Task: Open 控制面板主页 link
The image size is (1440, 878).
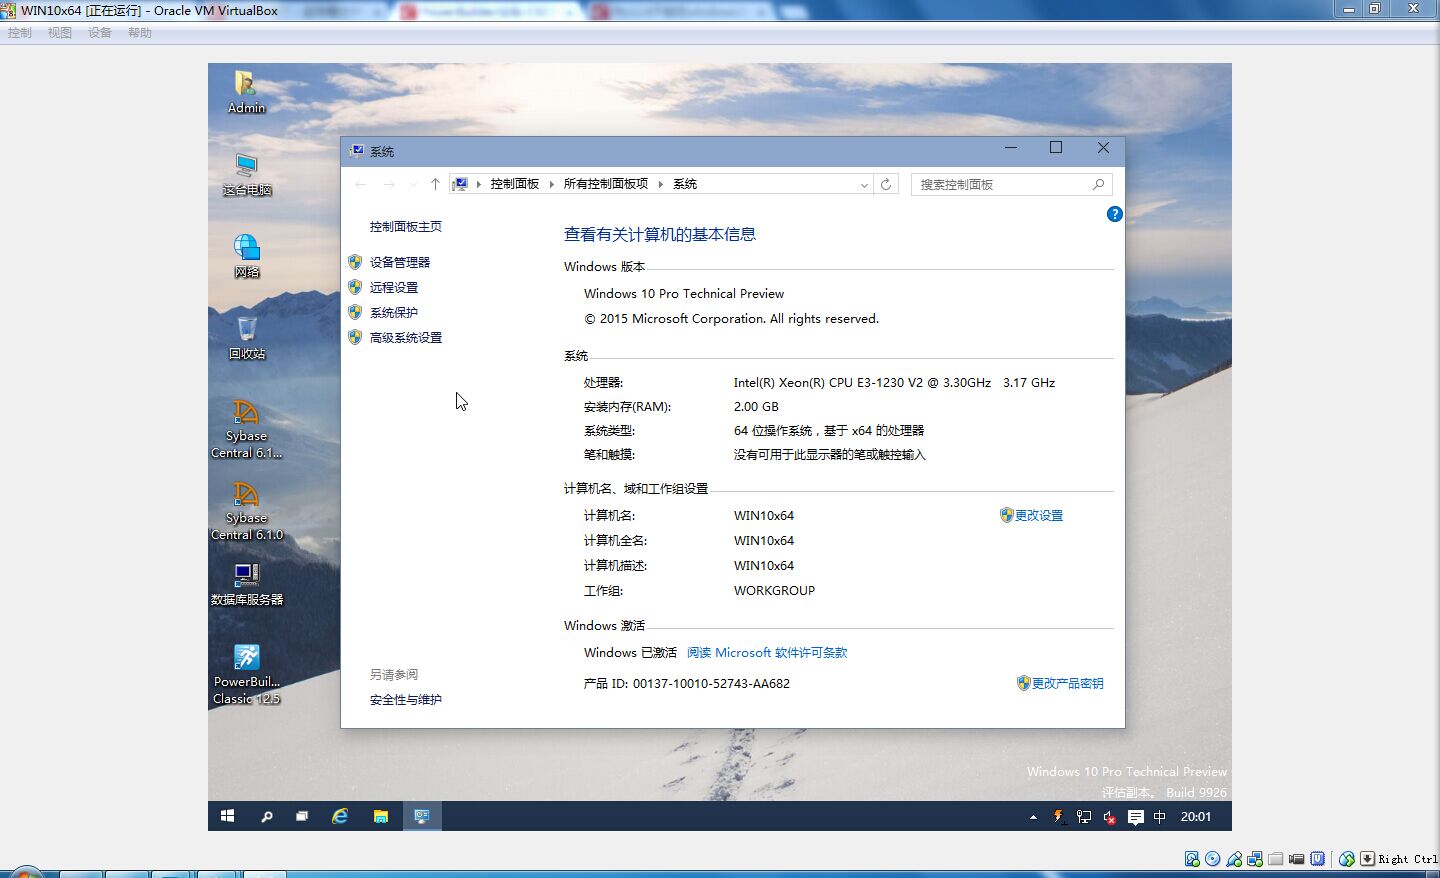Action: coord(406,227)
